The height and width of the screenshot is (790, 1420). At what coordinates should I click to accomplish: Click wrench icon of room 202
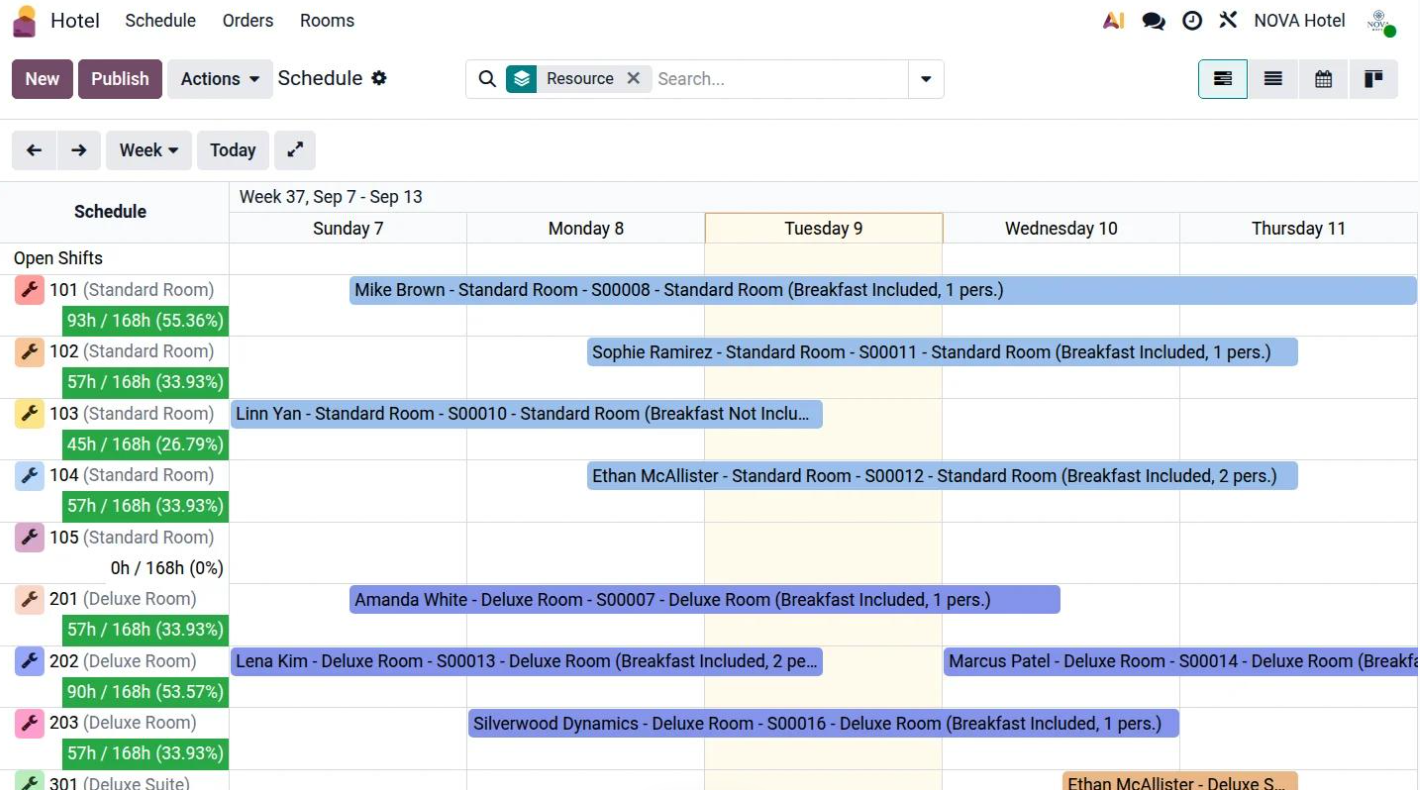pyautogui.click(x=30, y=661)
